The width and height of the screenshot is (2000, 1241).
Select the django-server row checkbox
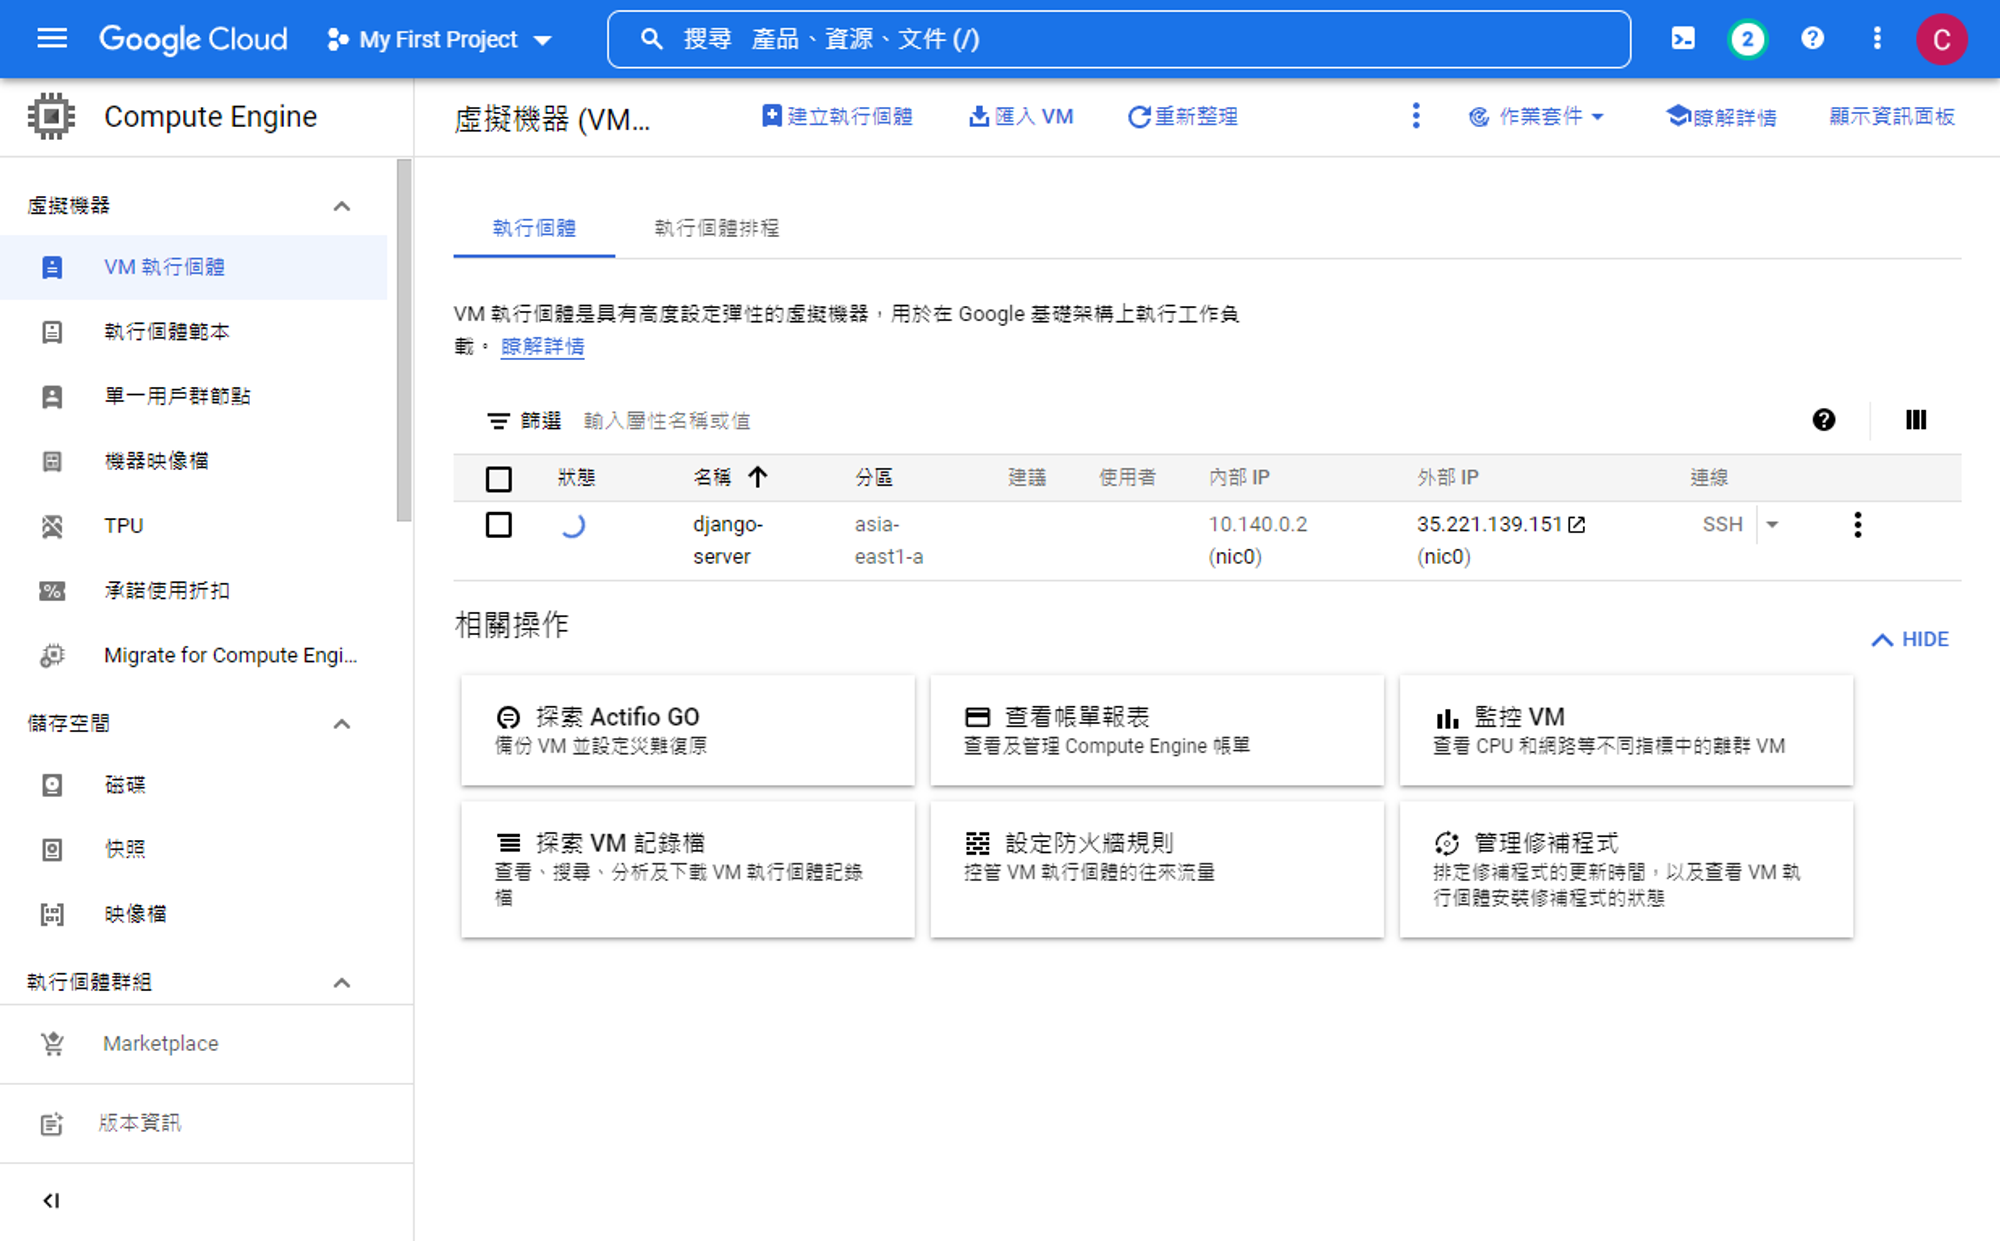pos(499,525)
